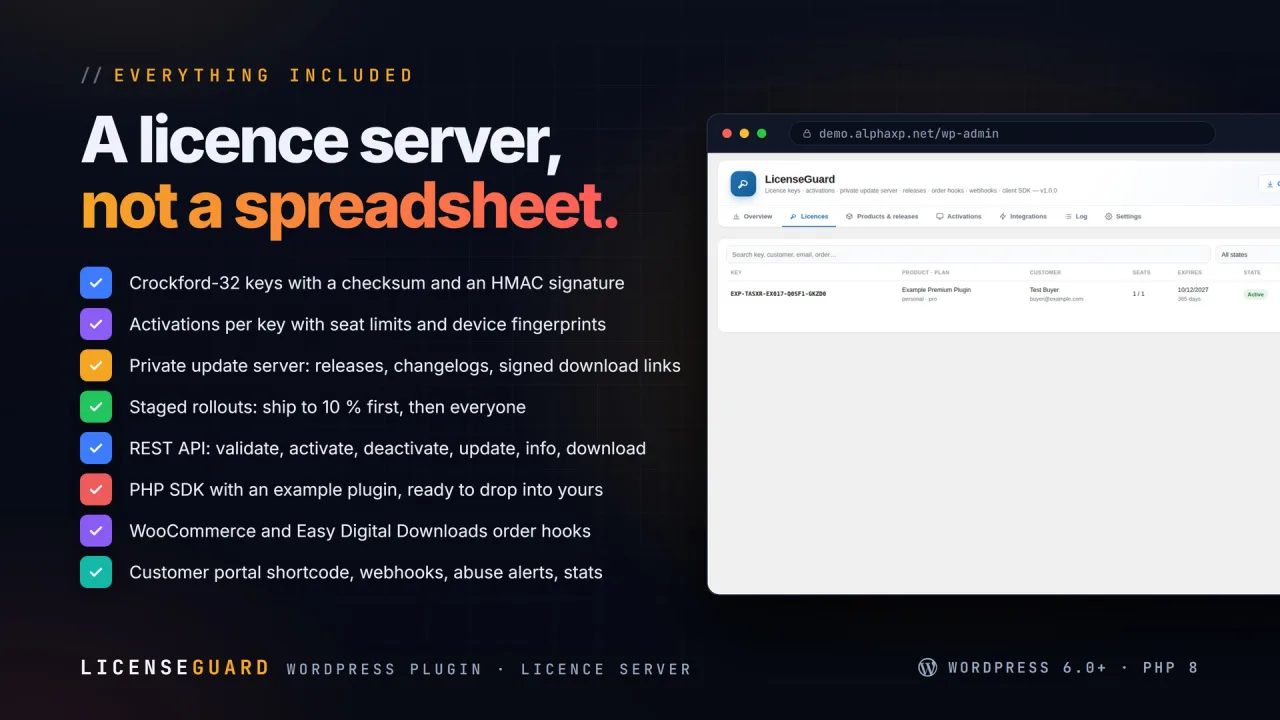Click the Settings gear icon
The image size is (1280, 720).
tap(1109, 216)
